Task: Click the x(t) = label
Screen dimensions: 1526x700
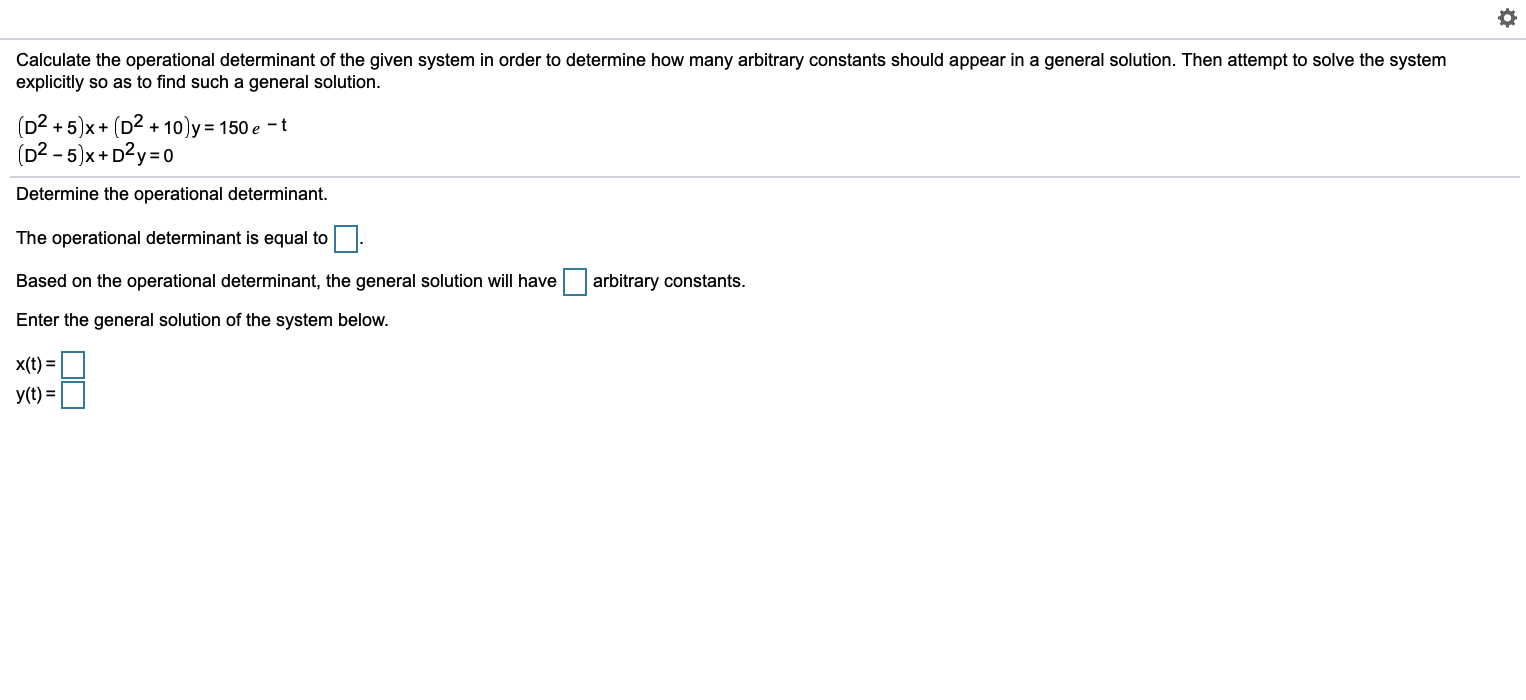Action: point(34,364)
